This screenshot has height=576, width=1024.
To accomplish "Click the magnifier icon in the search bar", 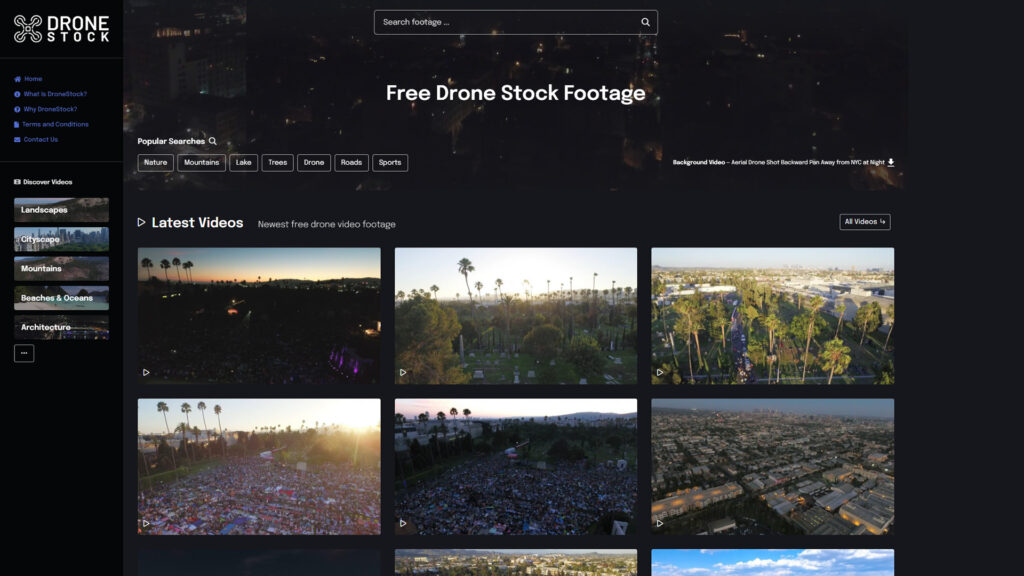I will click(x=644, y=21).
